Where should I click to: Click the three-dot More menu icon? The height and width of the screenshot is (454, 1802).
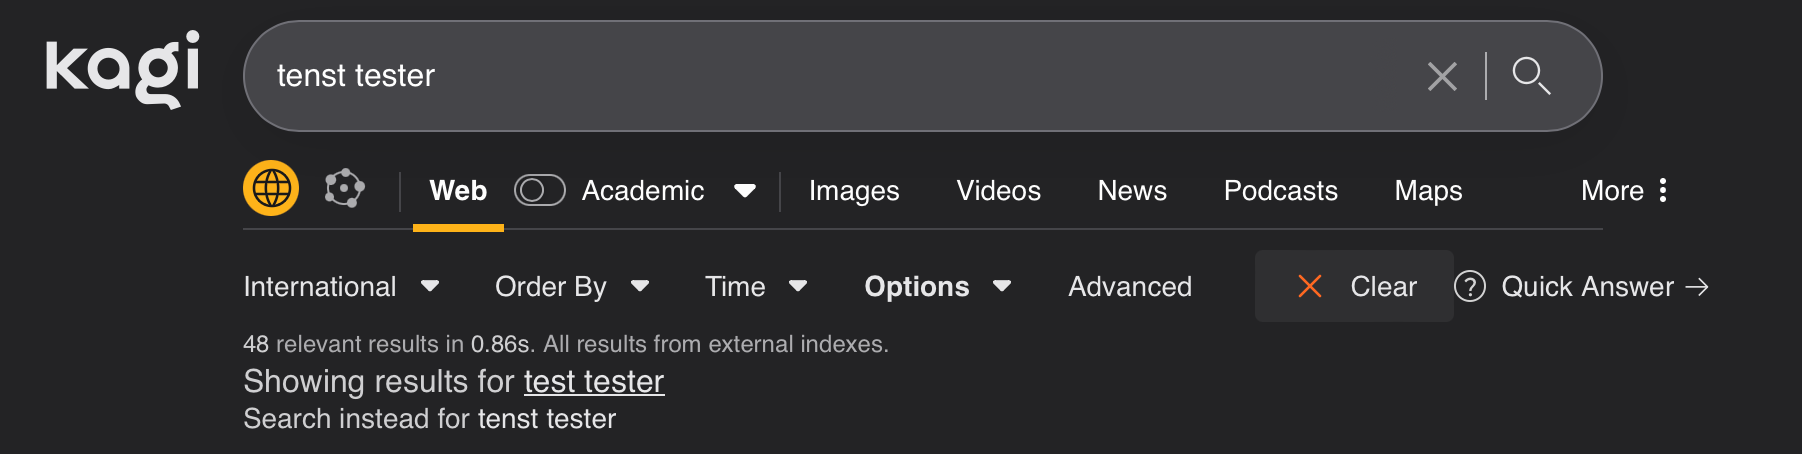pyautogui.click(x=1662, y=190)
